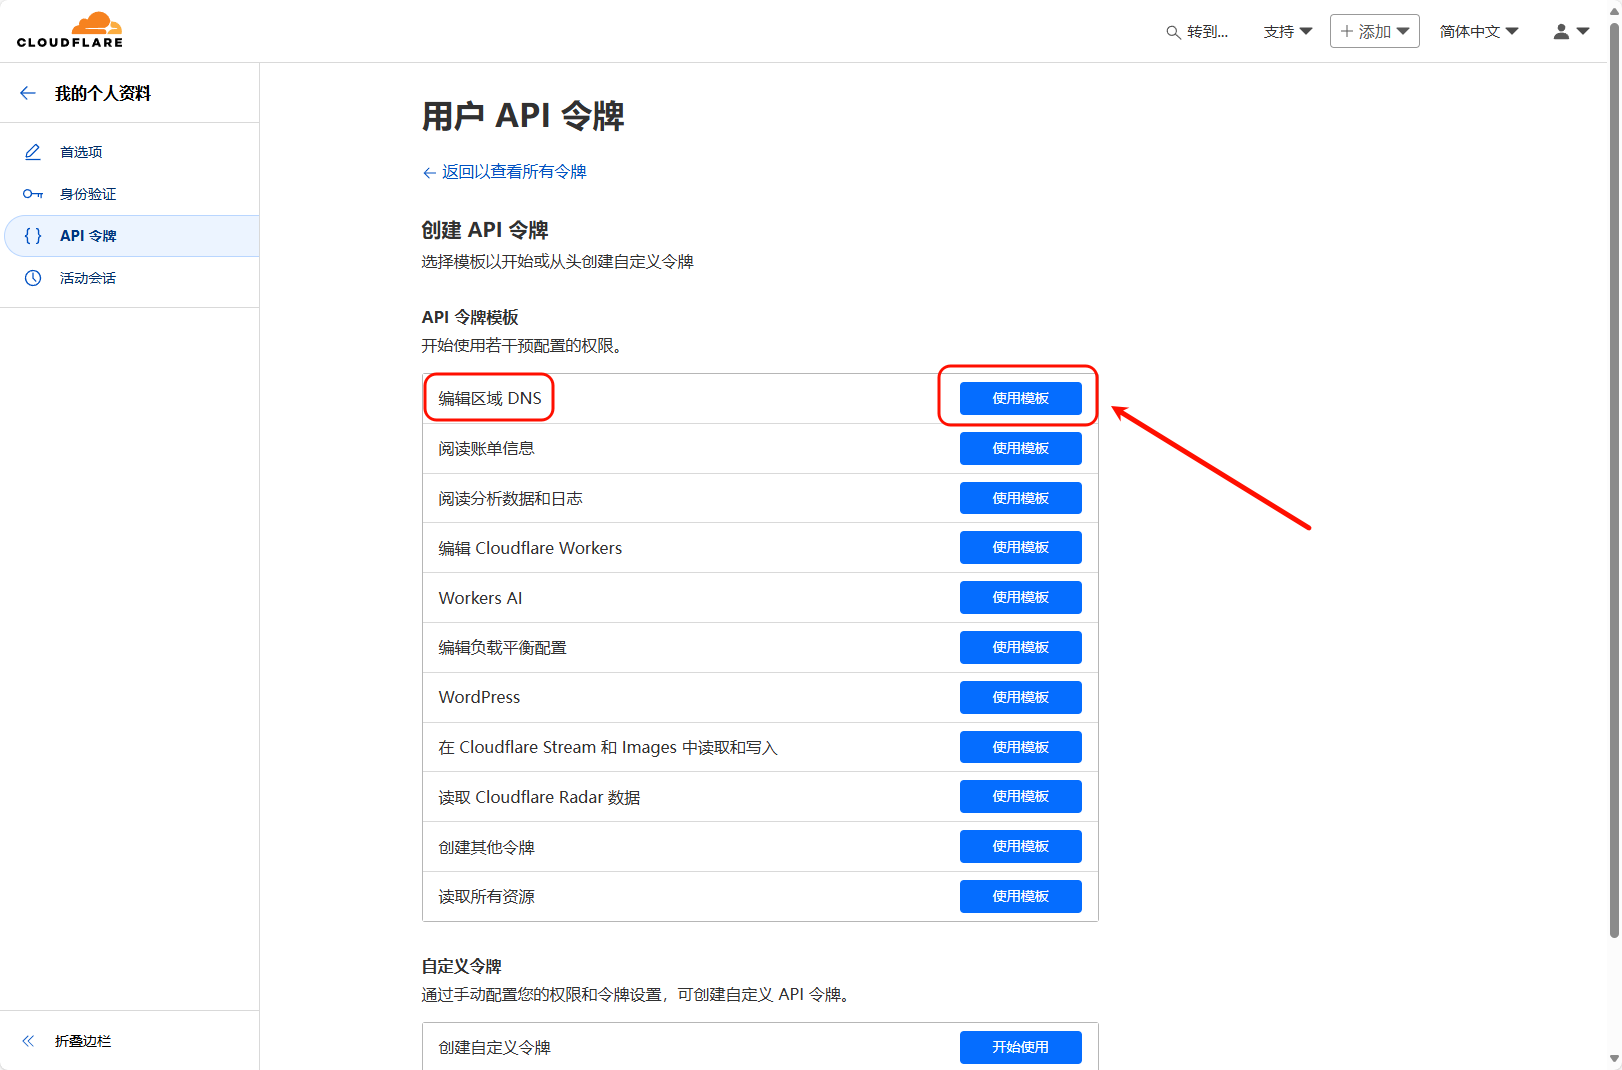1622x1070 pixels.
Task: Open the 简体中文 language selector
Action: [1478, 32]
